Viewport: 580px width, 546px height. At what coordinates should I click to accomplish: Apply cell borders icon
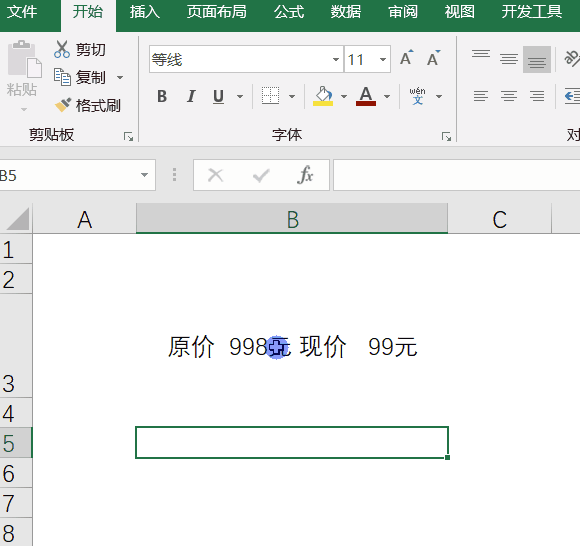click(x=270, y=96)
